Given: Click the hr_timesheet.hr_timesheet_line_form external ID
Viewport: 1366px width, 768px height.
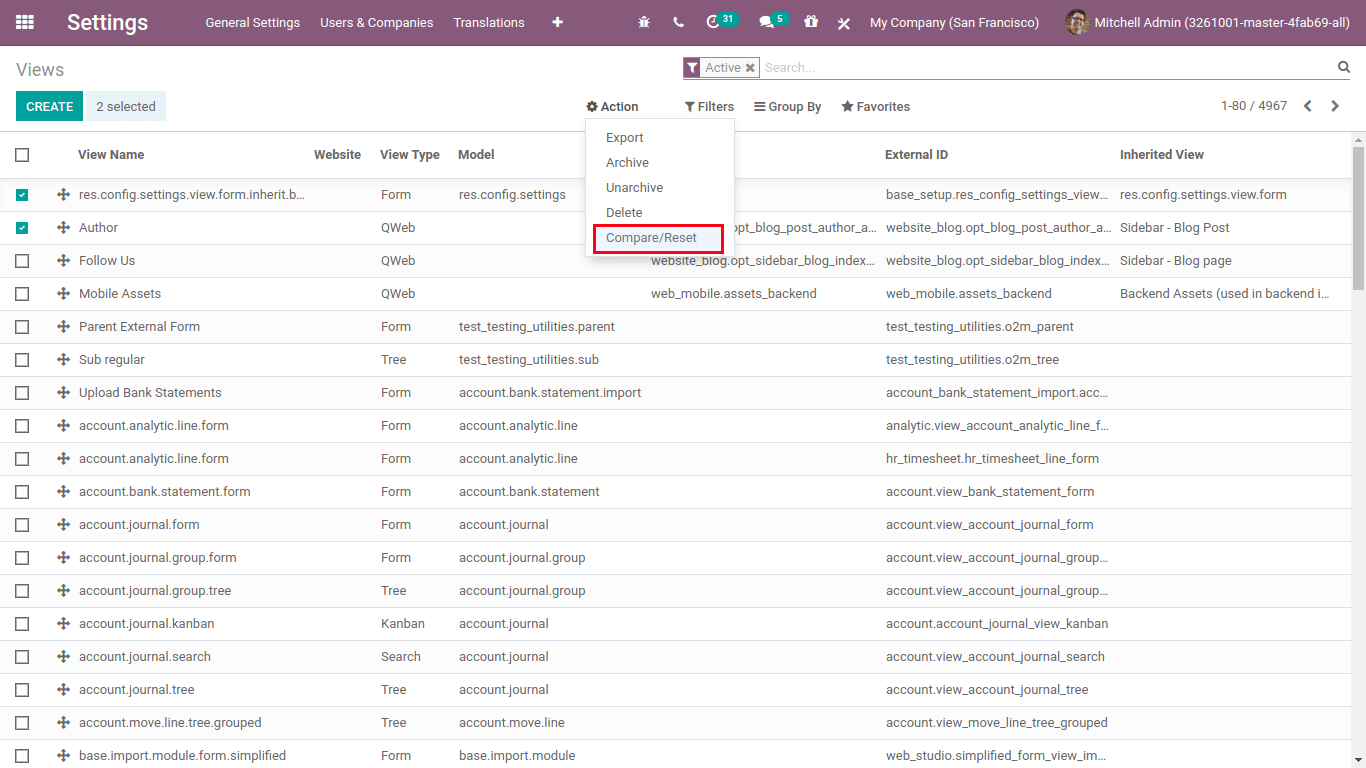Looking at the screenshot, I should coord(992,459).
